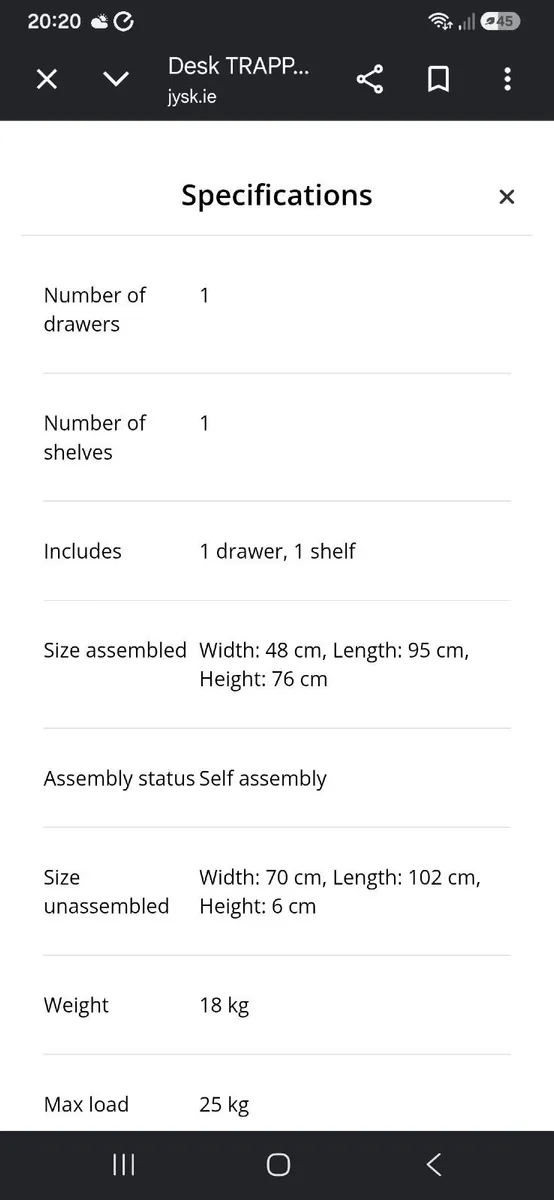Bookmark this page with the bookmark icon
The width and height of the screenshot is (554, 1200).
coord(438,79)
